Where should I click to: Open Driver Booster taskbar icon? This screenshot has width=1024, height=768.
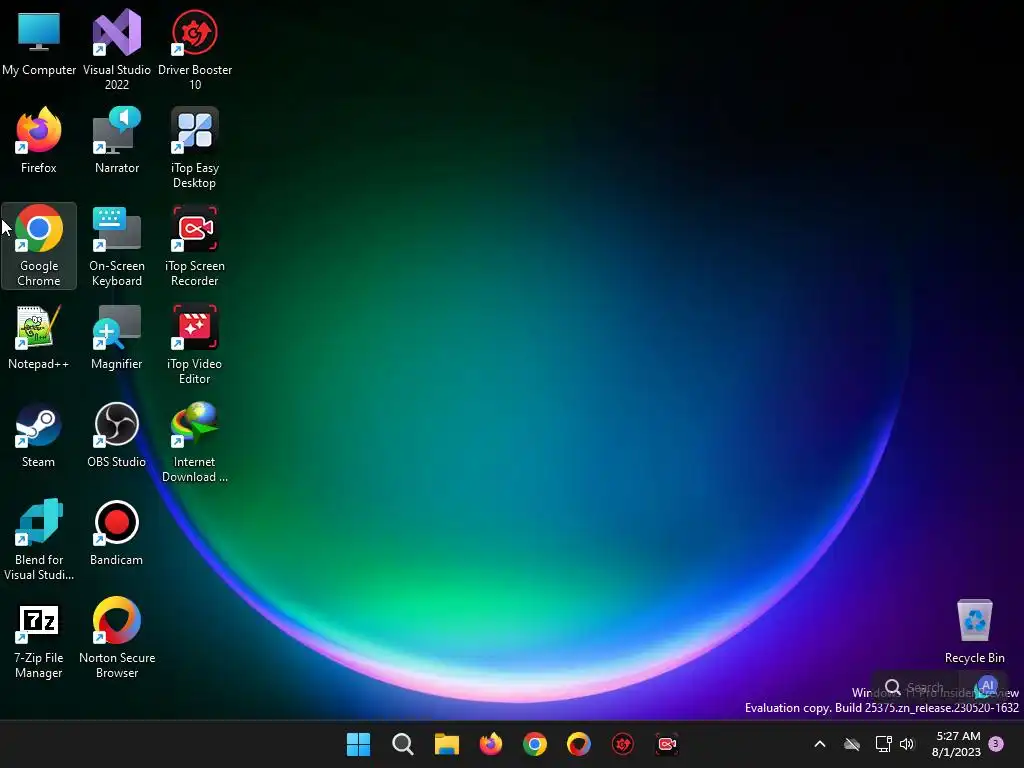click(x=622, y=744)
